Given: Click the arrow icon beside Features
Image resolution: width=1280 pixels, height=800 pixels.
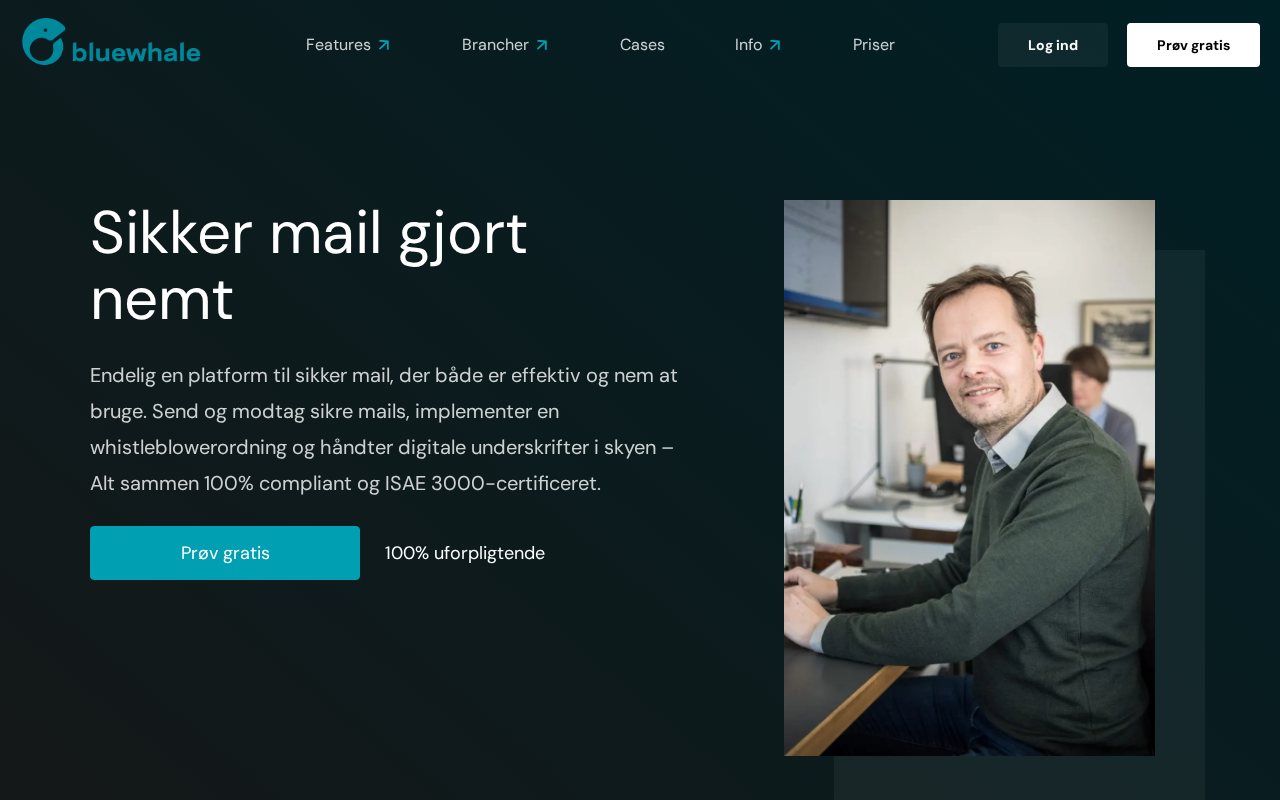Looking at the screenshot, I should point(384,45).
